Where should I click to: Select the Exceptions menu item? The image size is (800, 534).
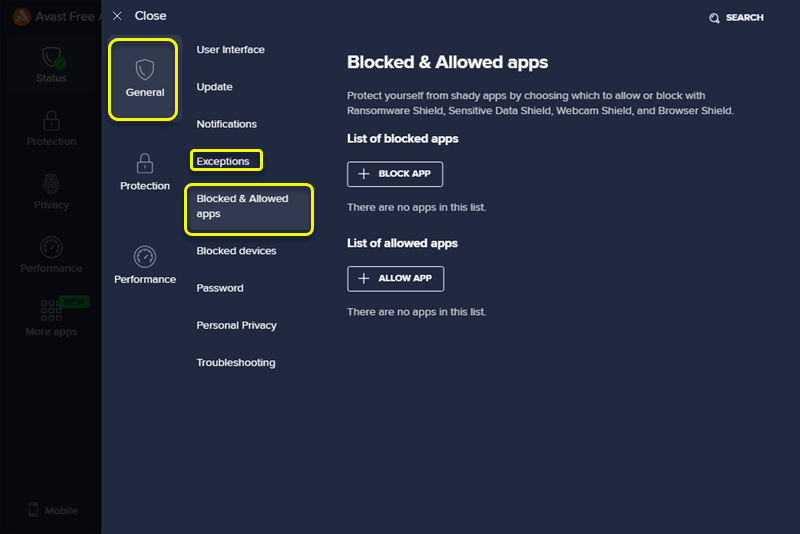(223, 161)
